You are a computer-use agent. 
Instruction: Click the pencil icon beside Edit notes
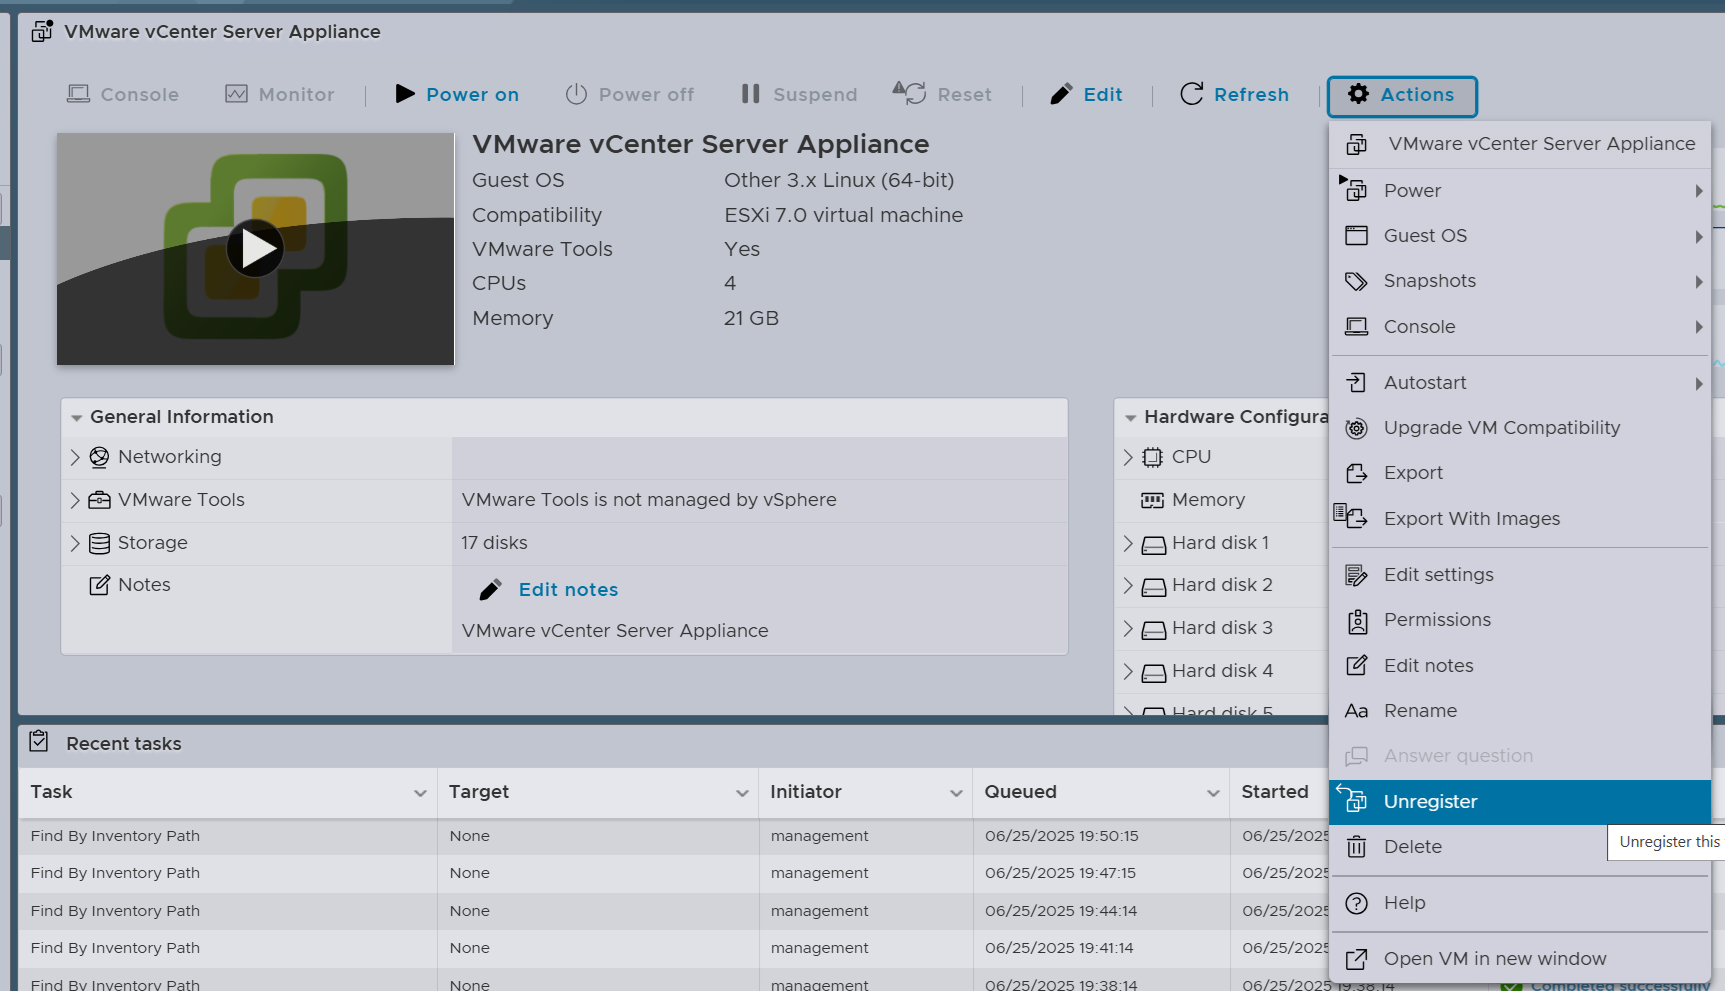(490, 590)
